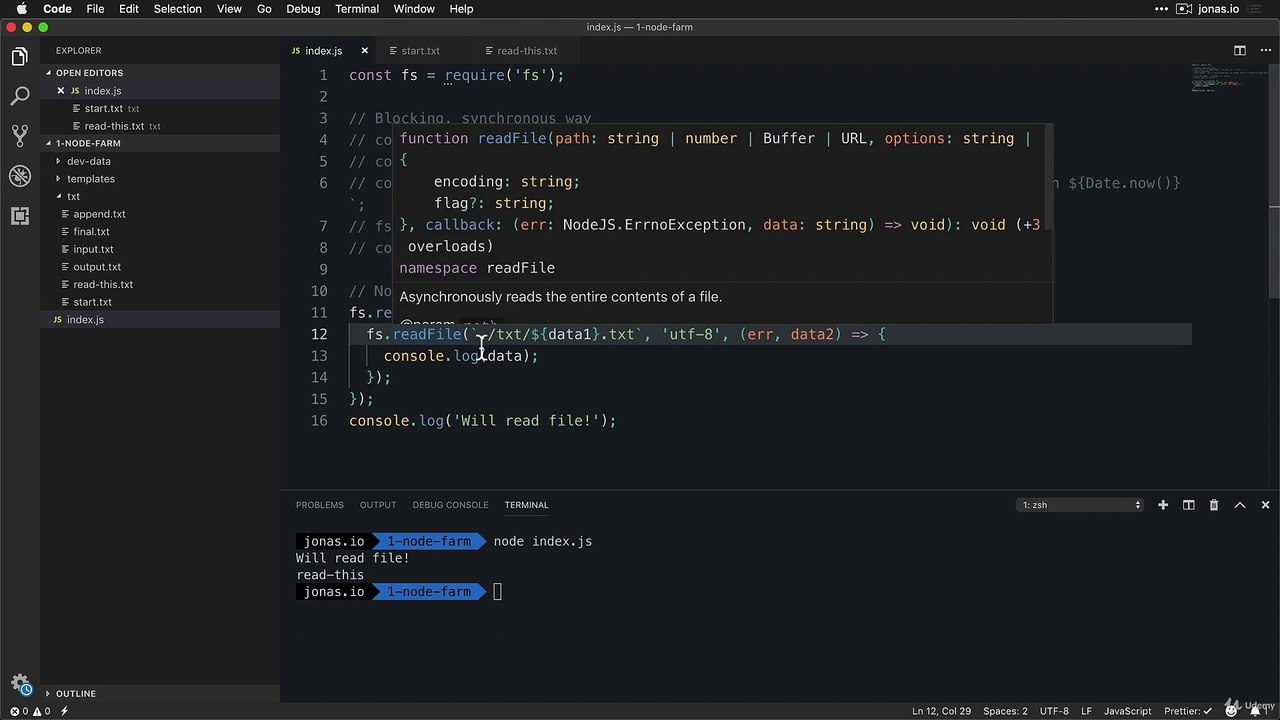The width and height of the screenshot is (1280, 720).
Task: Open the Help menu
Action: [461, 9]
